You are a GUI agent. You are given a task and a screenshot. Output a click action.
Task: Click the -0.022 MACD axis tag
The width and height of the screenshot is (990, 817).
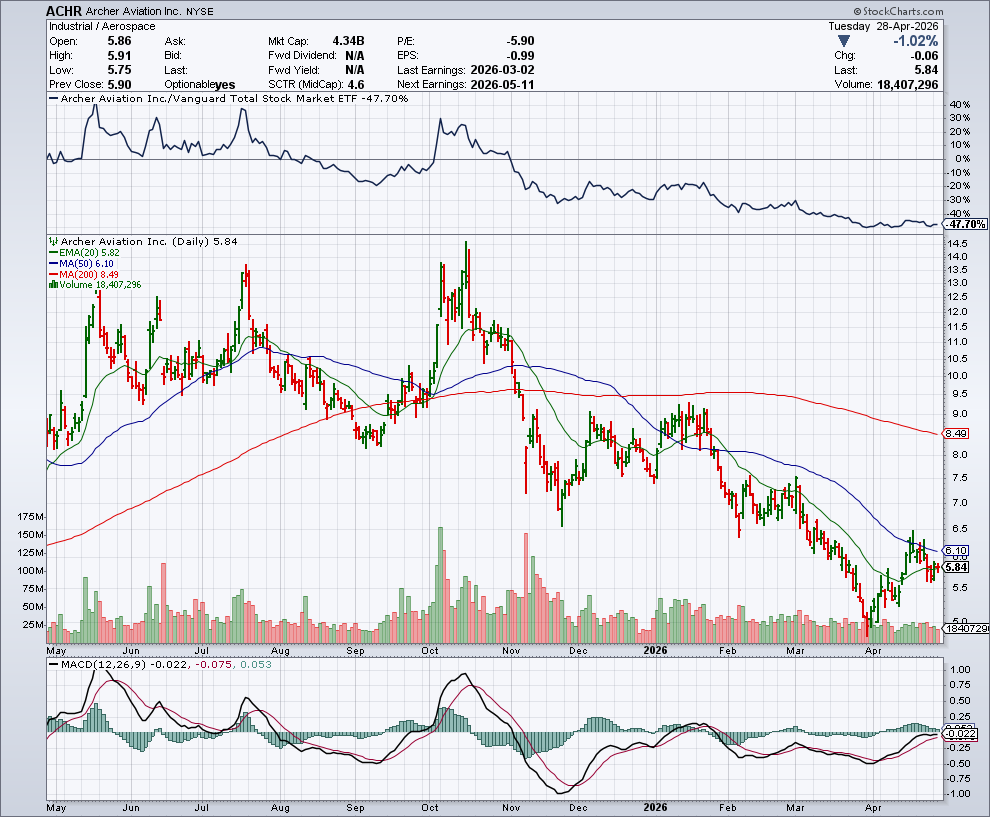tap(960, 734)
